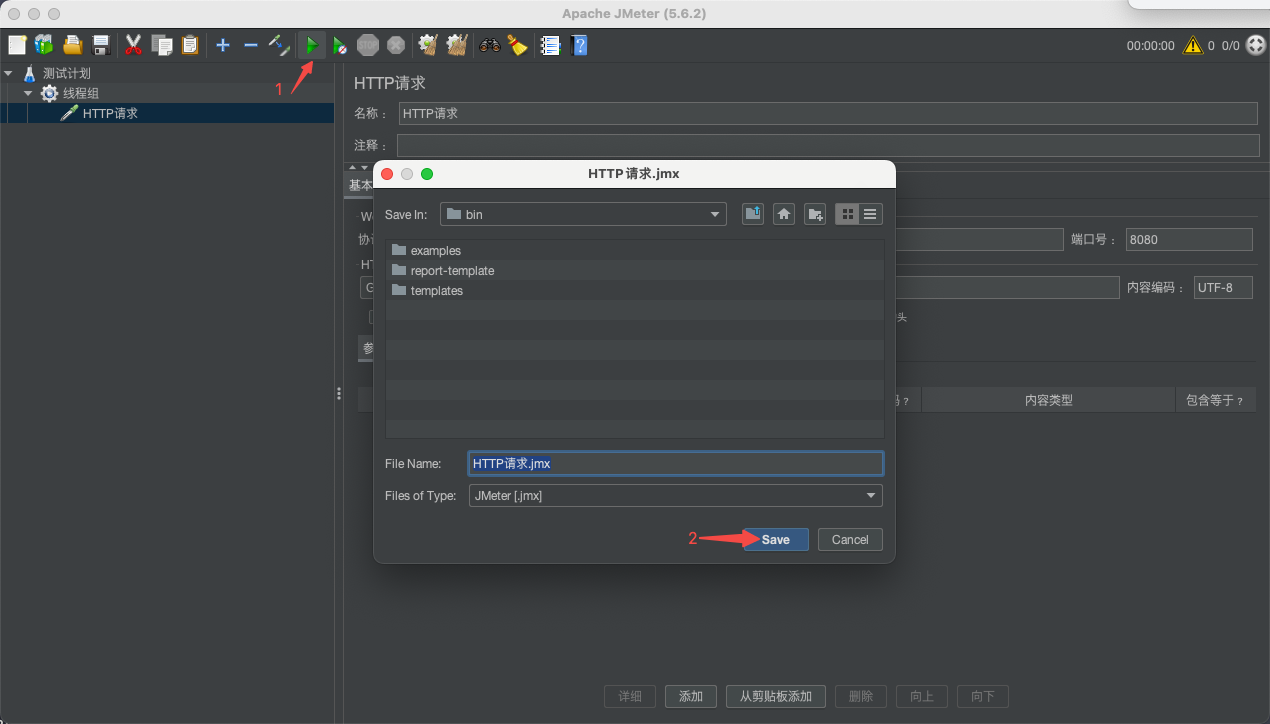Open the Templates icon in toolbar
The height and width of the screenshot is (724, 1270).
(x=44, y=45)
